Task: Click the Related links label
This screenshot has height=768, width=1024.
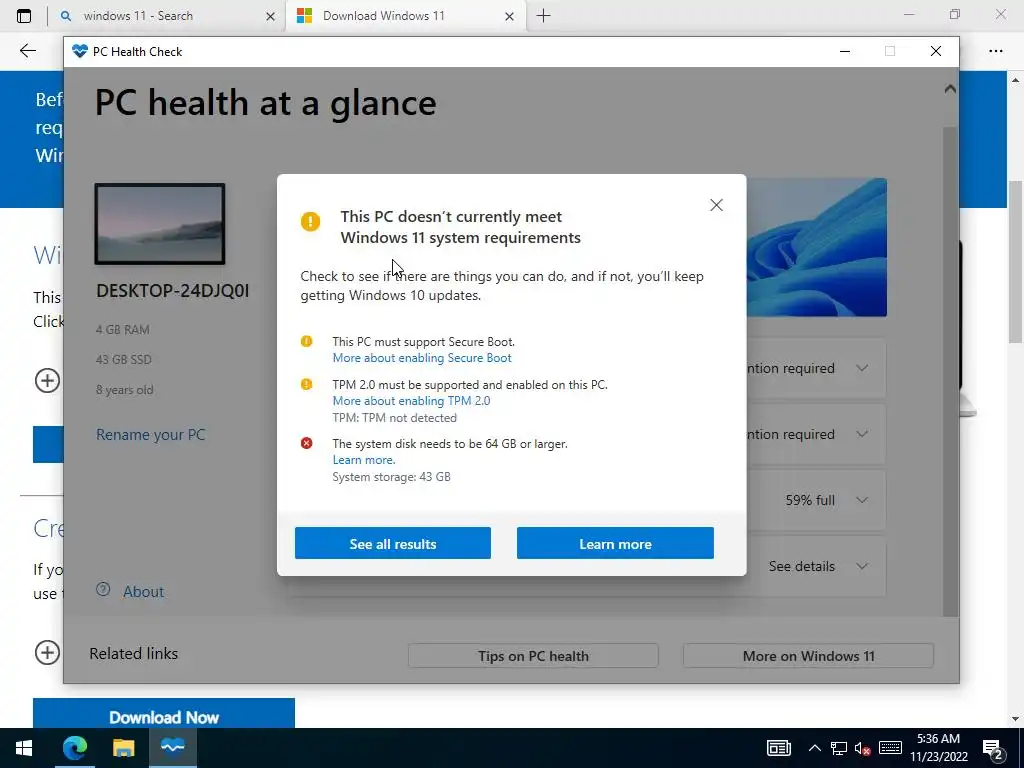Action: (134, 654)
